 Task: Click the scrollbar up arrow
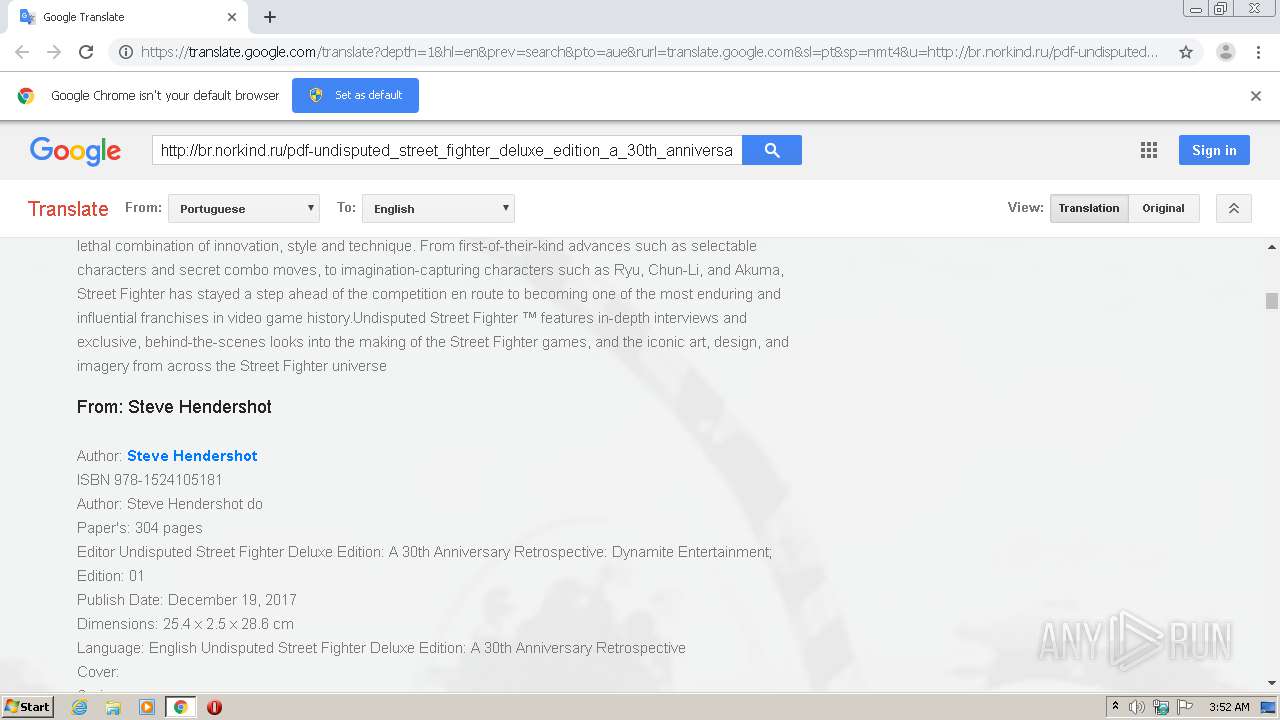[x=1272, y=246]
